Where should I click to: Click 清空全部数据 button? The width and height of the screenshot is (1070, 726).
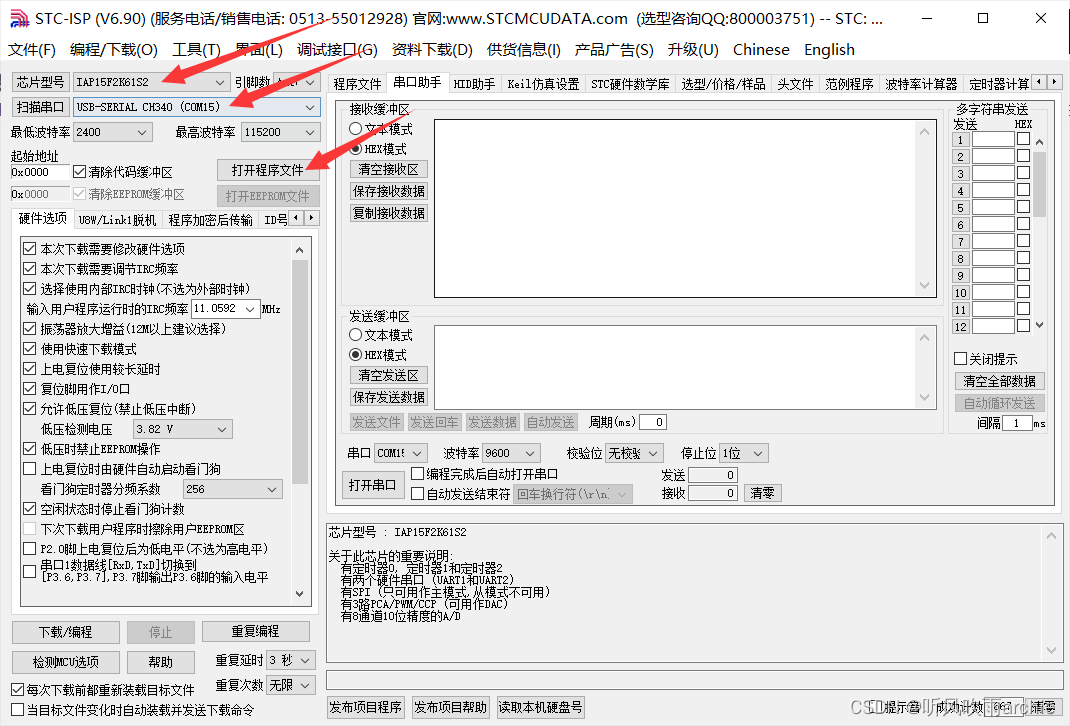999,381
